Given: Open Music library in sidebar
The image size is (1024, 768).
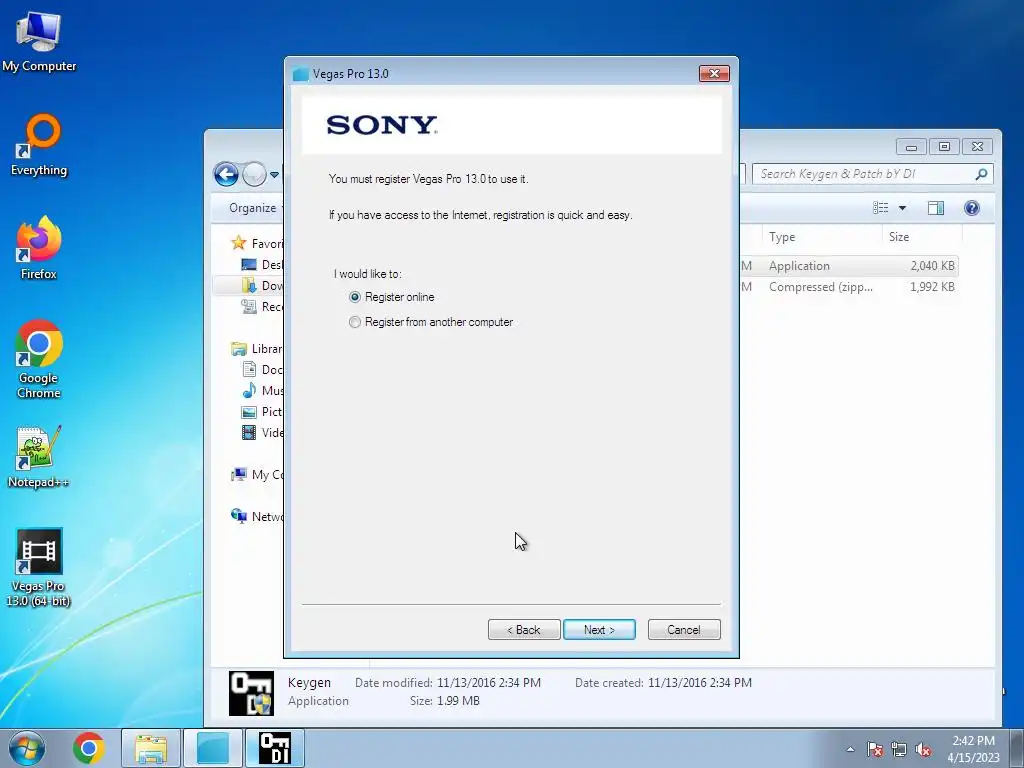Looking at the screenshot, I should pyautogui.click(x=263, y=391).
